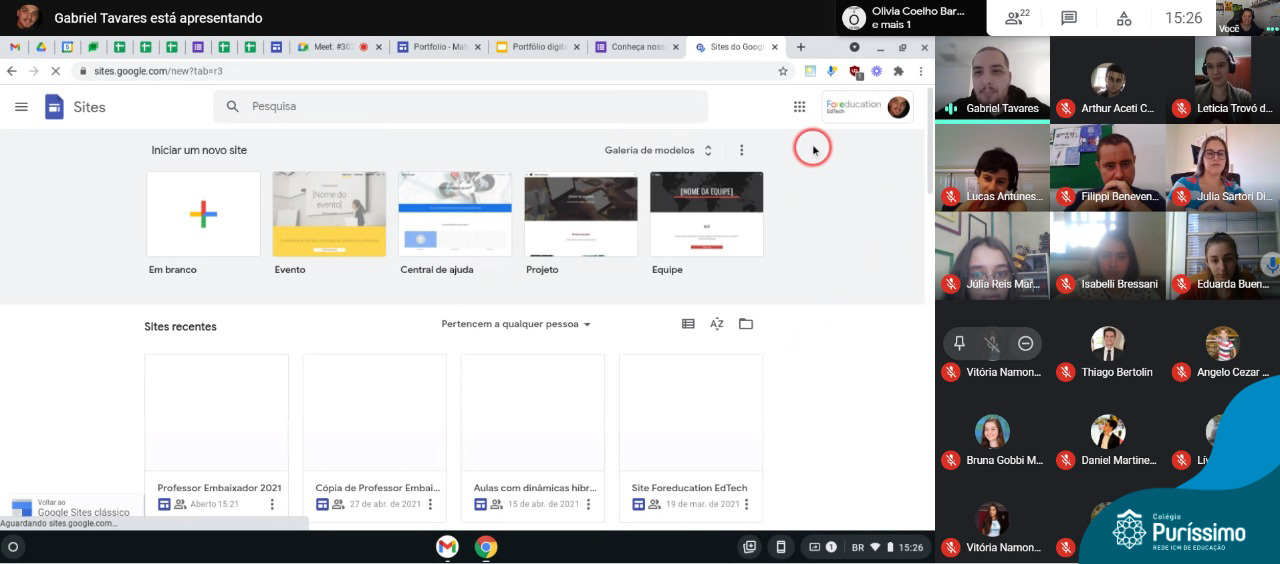
Task: Open more options beside Galeria de modelos
Action: 741,150
